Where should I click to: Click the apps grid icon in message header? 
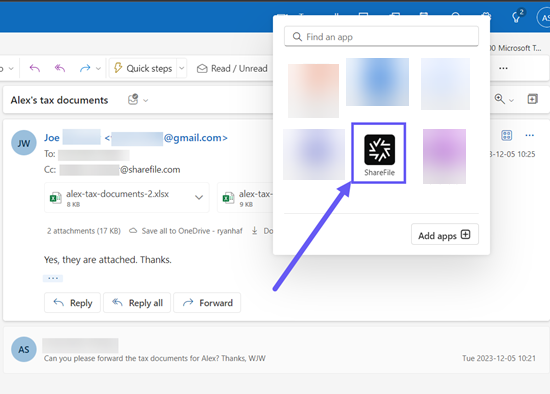[507, 135]
